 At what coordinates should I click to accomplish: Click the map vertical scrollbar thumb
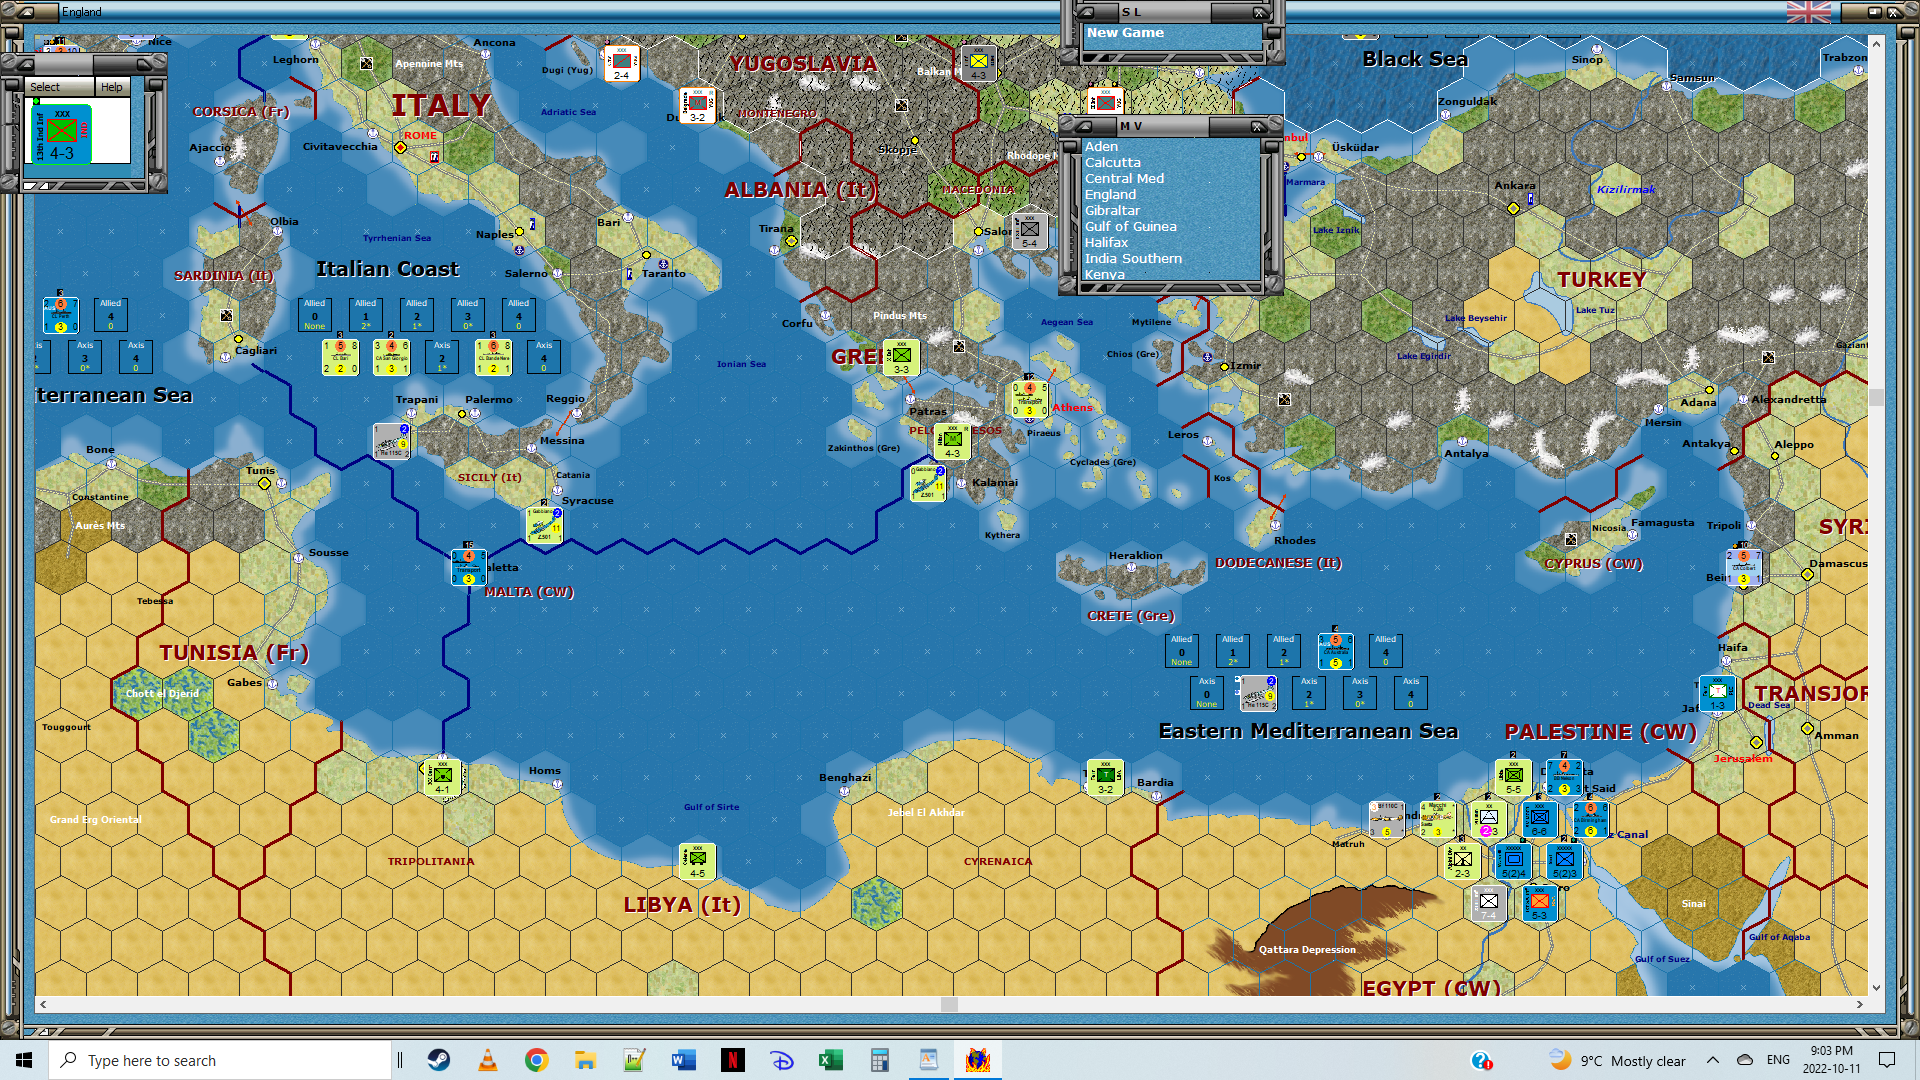click(x=1876, y=397)
